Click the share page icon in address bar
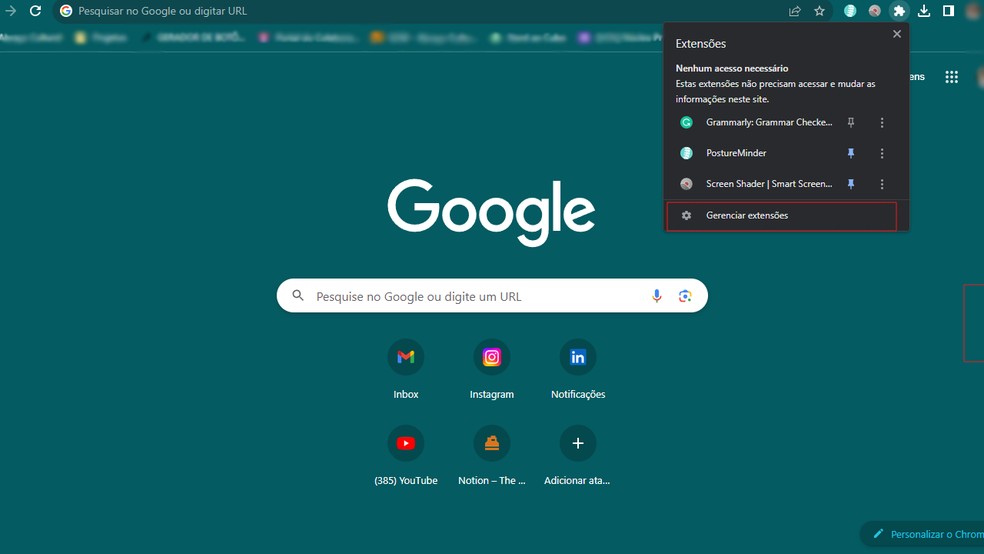The width and height of the screenshot is (984, 554). (x=794, y=11)
